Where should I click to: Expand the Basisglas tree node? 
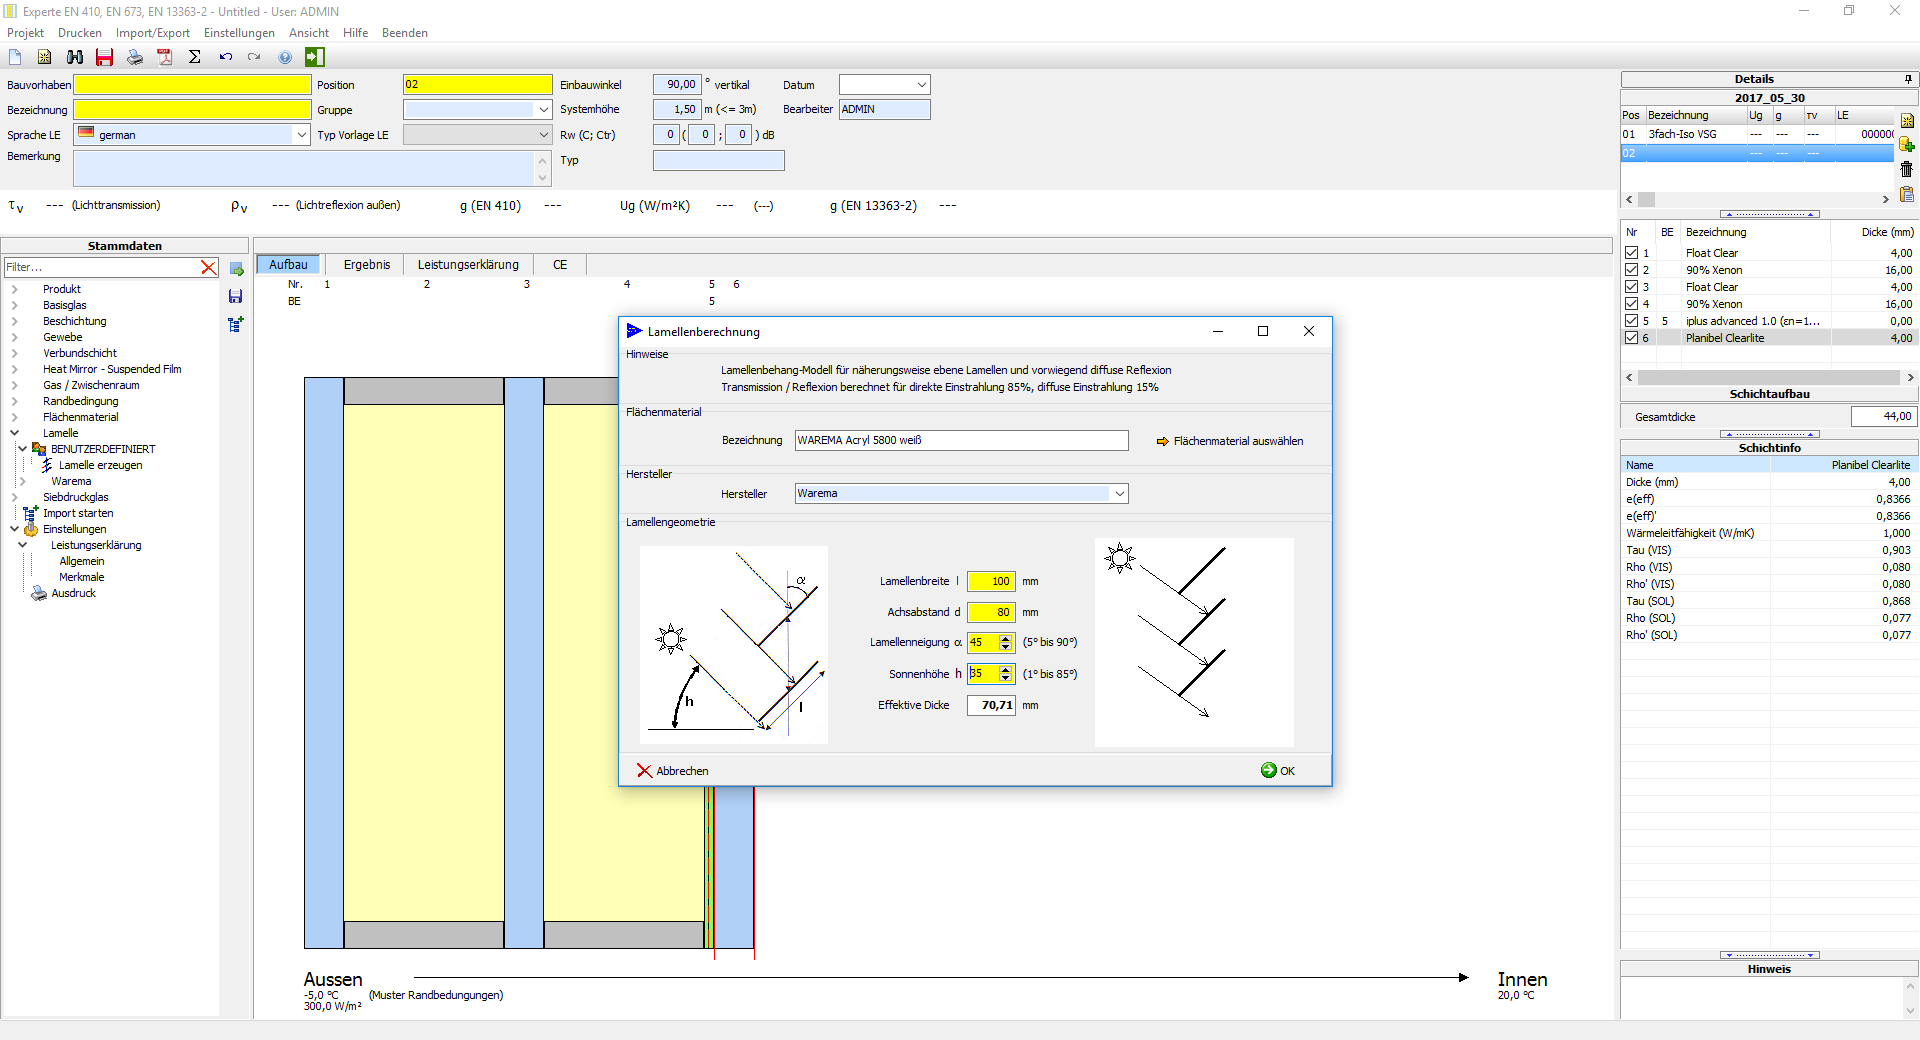(14, 305)
